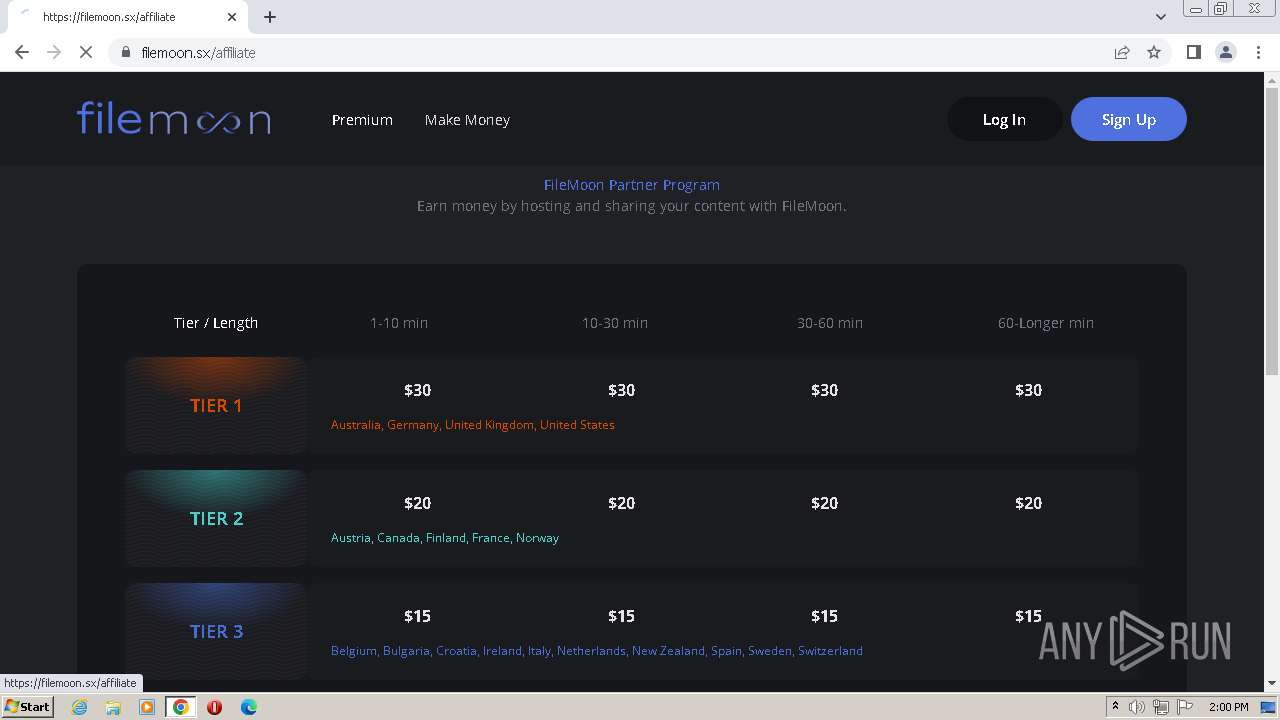Open the Chrome three-dot menu
This screenshot has width=1280, height=720.
coord(1258,52)
